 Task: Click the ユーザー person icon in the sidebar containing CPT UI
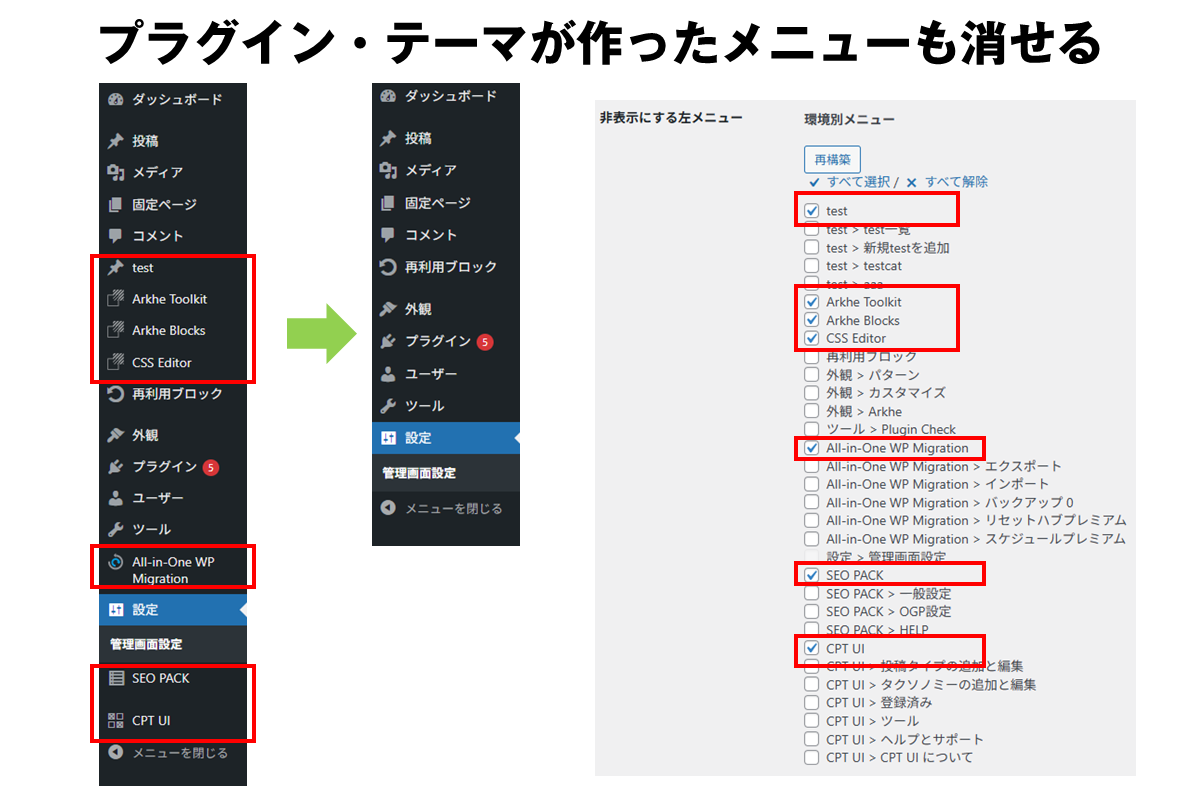pyautogui.click(x=115, y=498)
